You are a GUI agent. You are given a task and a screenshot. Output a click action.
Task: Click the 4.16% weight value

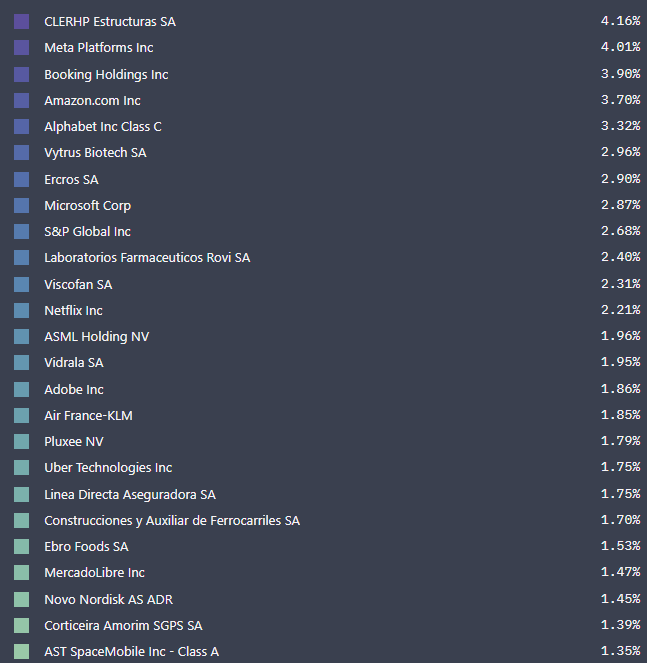620,21
